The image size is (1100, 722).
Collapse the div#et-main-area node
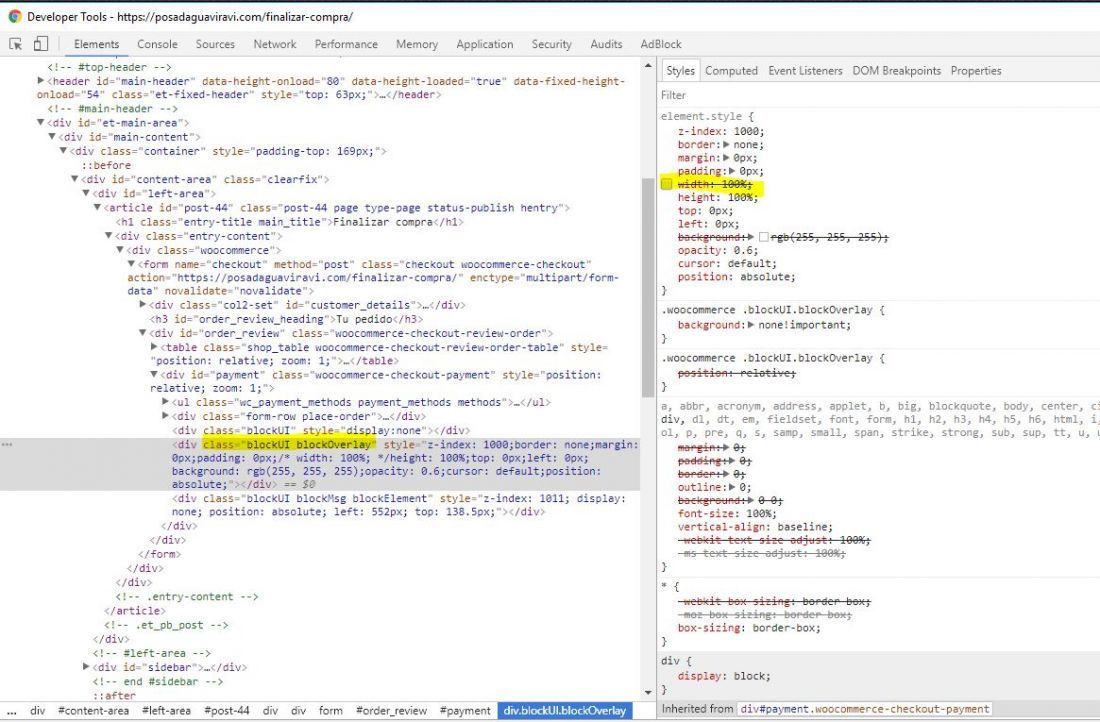coord(41,123)
